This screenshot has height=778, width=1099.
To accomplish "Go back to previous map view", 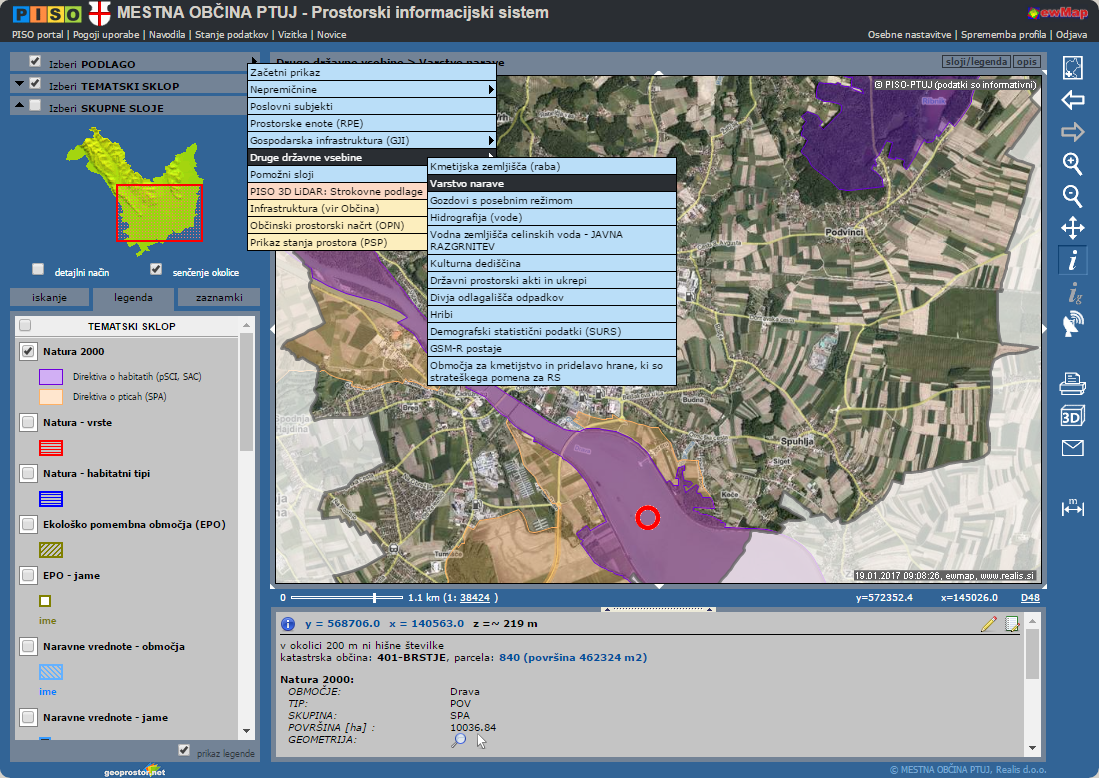I will coord(1072,100).
